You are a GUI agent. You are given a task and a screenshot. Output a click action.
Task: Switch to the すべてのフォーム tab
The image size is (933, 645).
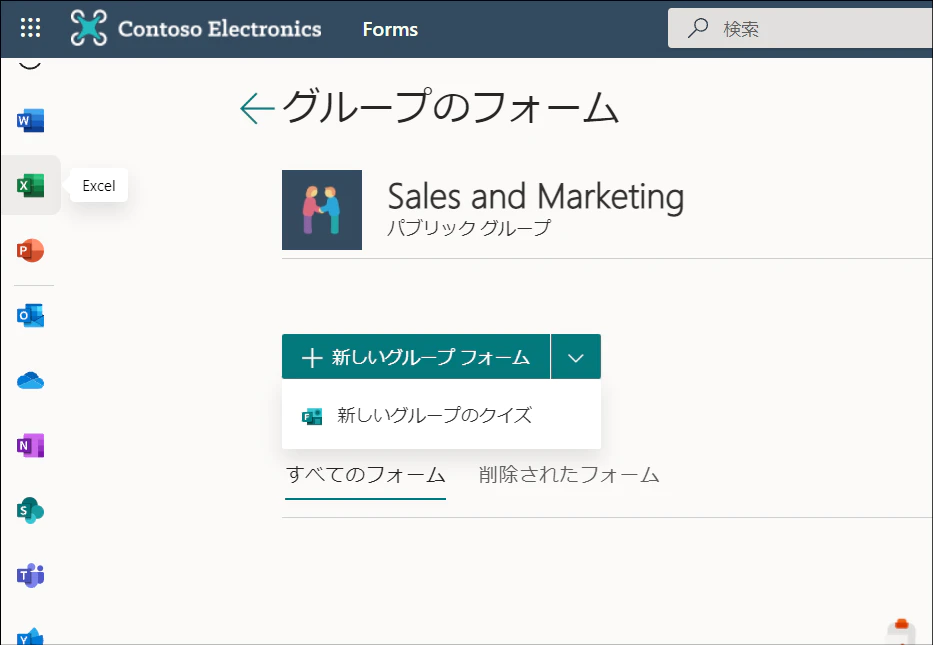[x=365, y=475]
